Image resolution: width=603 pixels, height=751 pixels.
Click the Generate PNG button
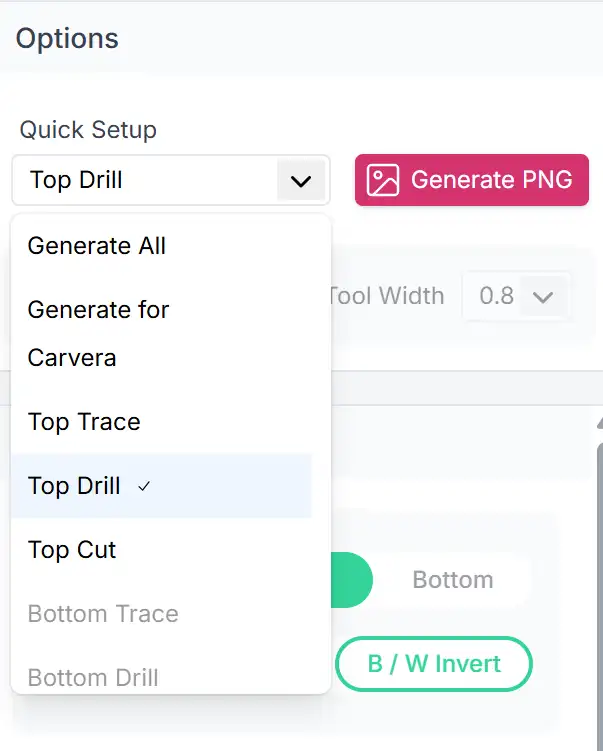[x=471, y=180]
